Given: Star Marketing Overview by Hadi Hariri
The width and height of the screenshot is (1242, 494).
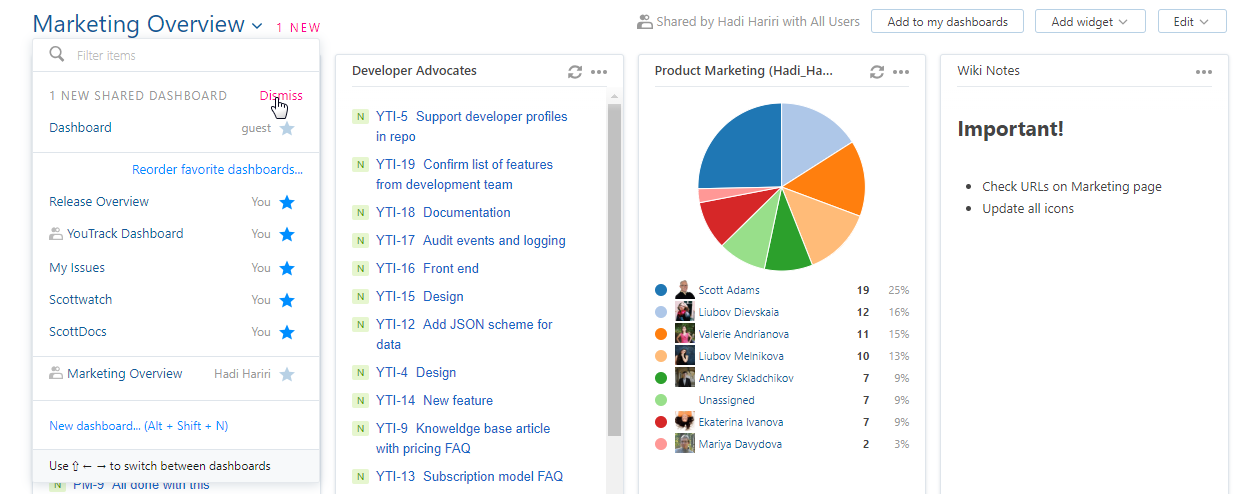Looking at the screenshot, I should click(287, 374).
